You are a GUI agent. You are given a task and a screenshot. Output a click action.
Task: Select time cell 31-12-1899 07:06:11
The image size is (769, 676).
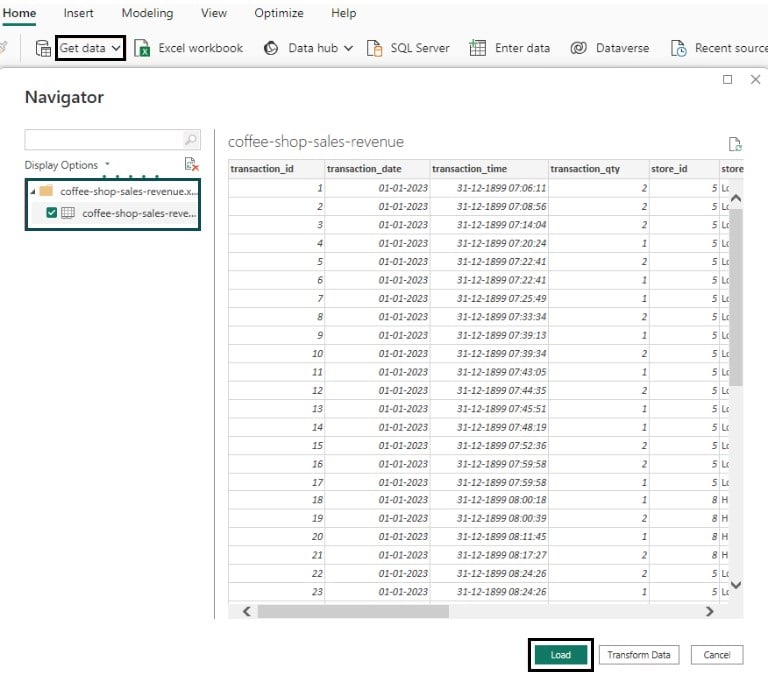pos(489,188)
